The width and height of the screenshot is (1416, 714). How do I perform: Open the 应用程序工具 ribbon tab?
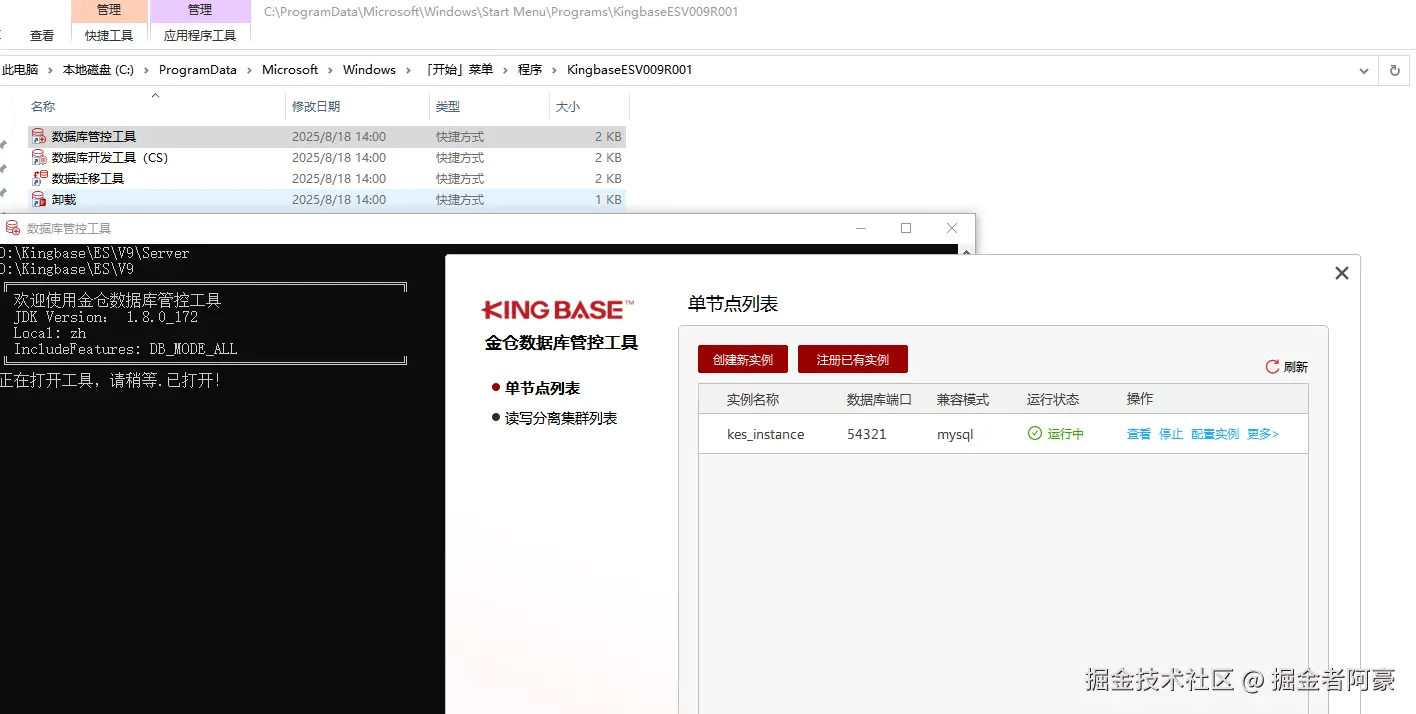200,35
